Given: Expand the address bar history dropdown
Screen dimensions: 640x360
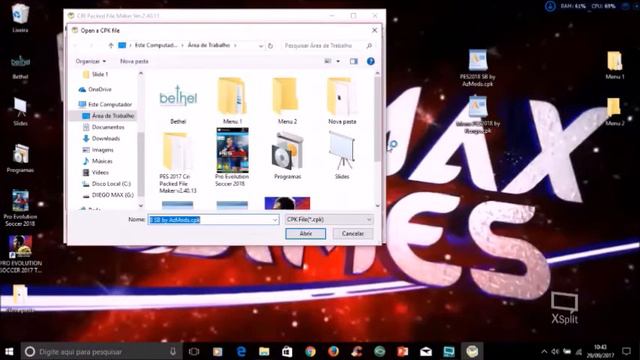Looking at the screenshot, I should pos(261,46).
